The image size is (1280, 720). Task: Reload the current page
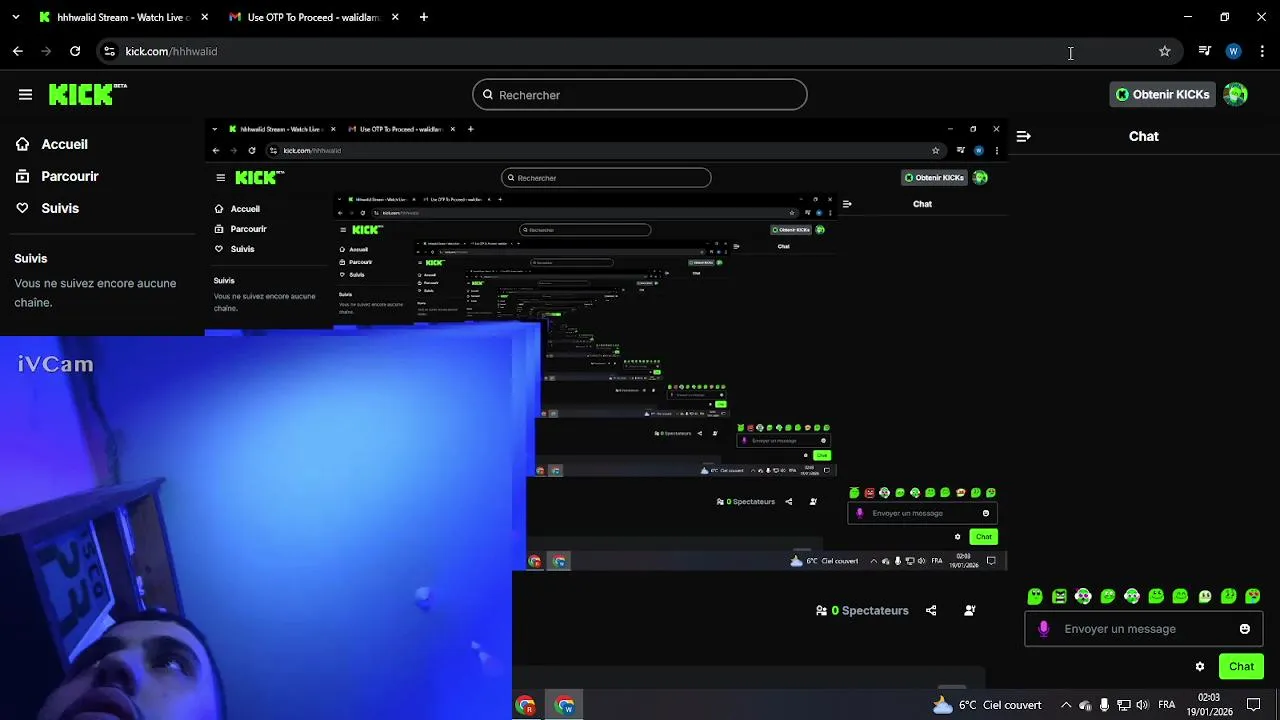pos(75,51)
